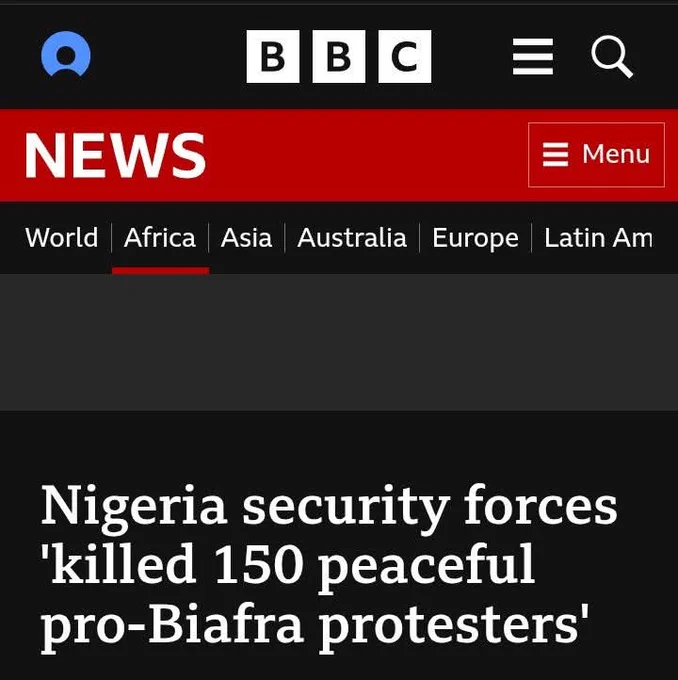Switch to the Australia section
678x680 pixels.
[352, 238]
